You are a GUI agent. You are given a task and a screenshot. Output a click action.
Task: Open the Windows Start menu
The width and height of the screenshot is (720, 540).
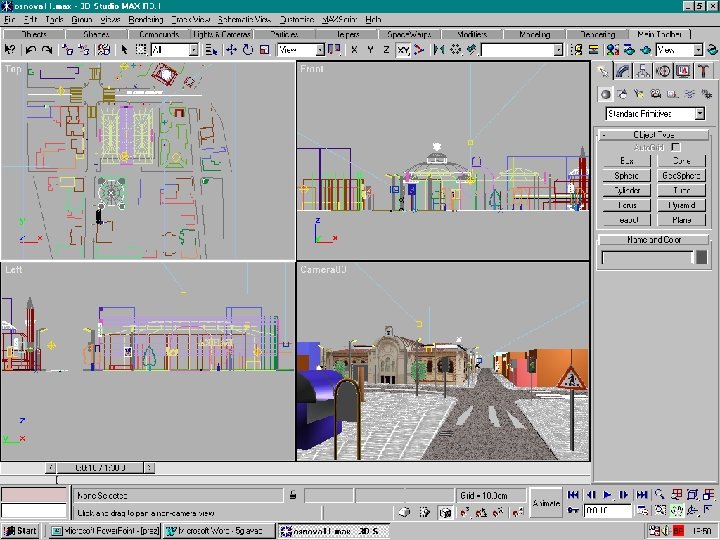[x=20, y=531]
